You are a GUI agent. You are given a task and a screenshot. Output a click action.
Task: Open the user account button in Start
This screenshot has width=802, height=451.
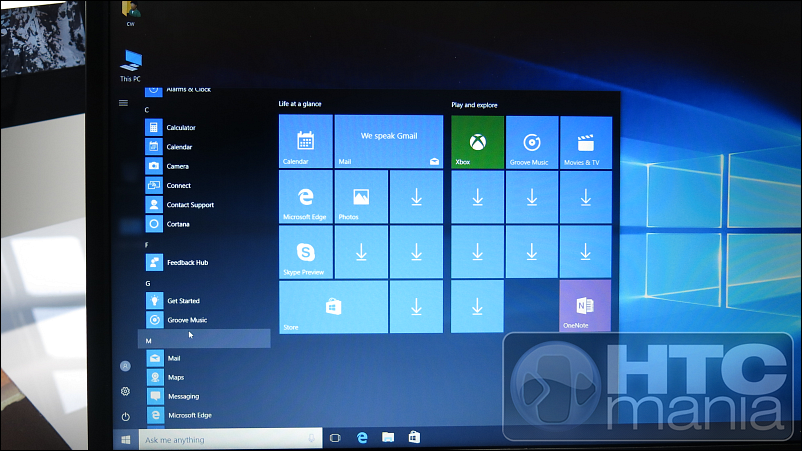pos(125,366)
